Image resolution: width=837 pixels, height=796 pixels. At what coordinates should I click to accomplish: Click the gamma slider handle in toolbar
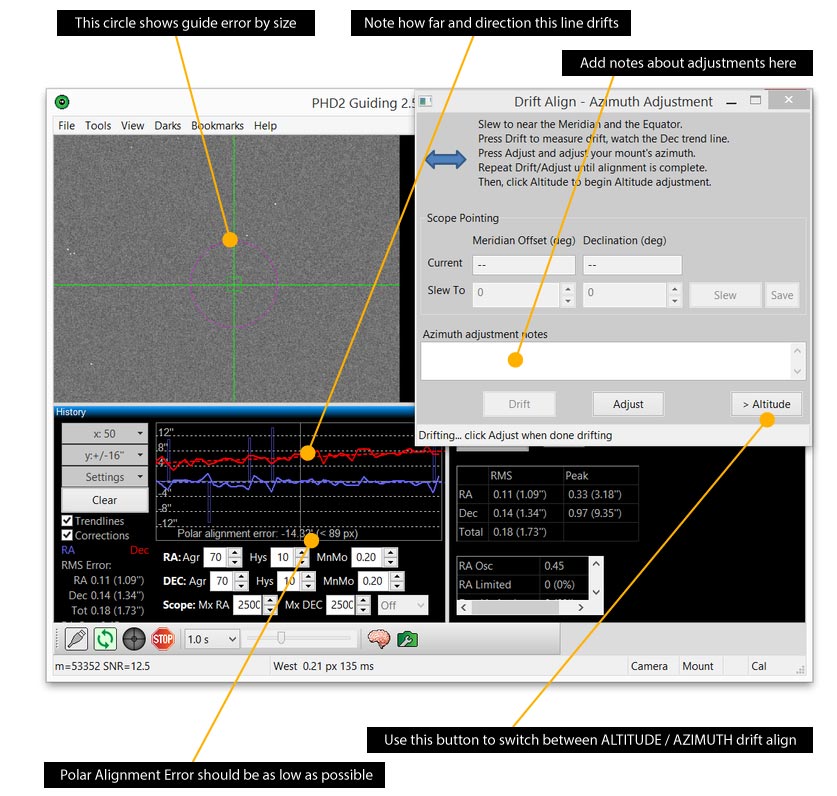click(x=281, y=638)
